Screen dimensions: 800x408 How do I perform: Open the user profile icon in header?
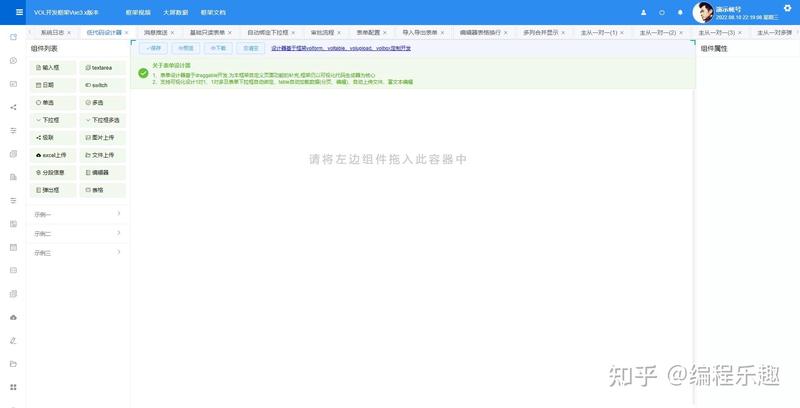click(643, 12)
